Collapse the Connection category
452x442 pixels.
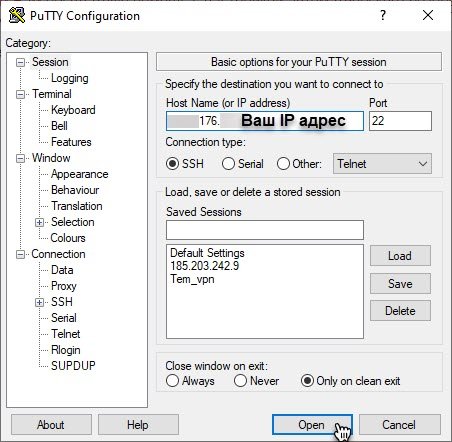(x=20, y=255)
